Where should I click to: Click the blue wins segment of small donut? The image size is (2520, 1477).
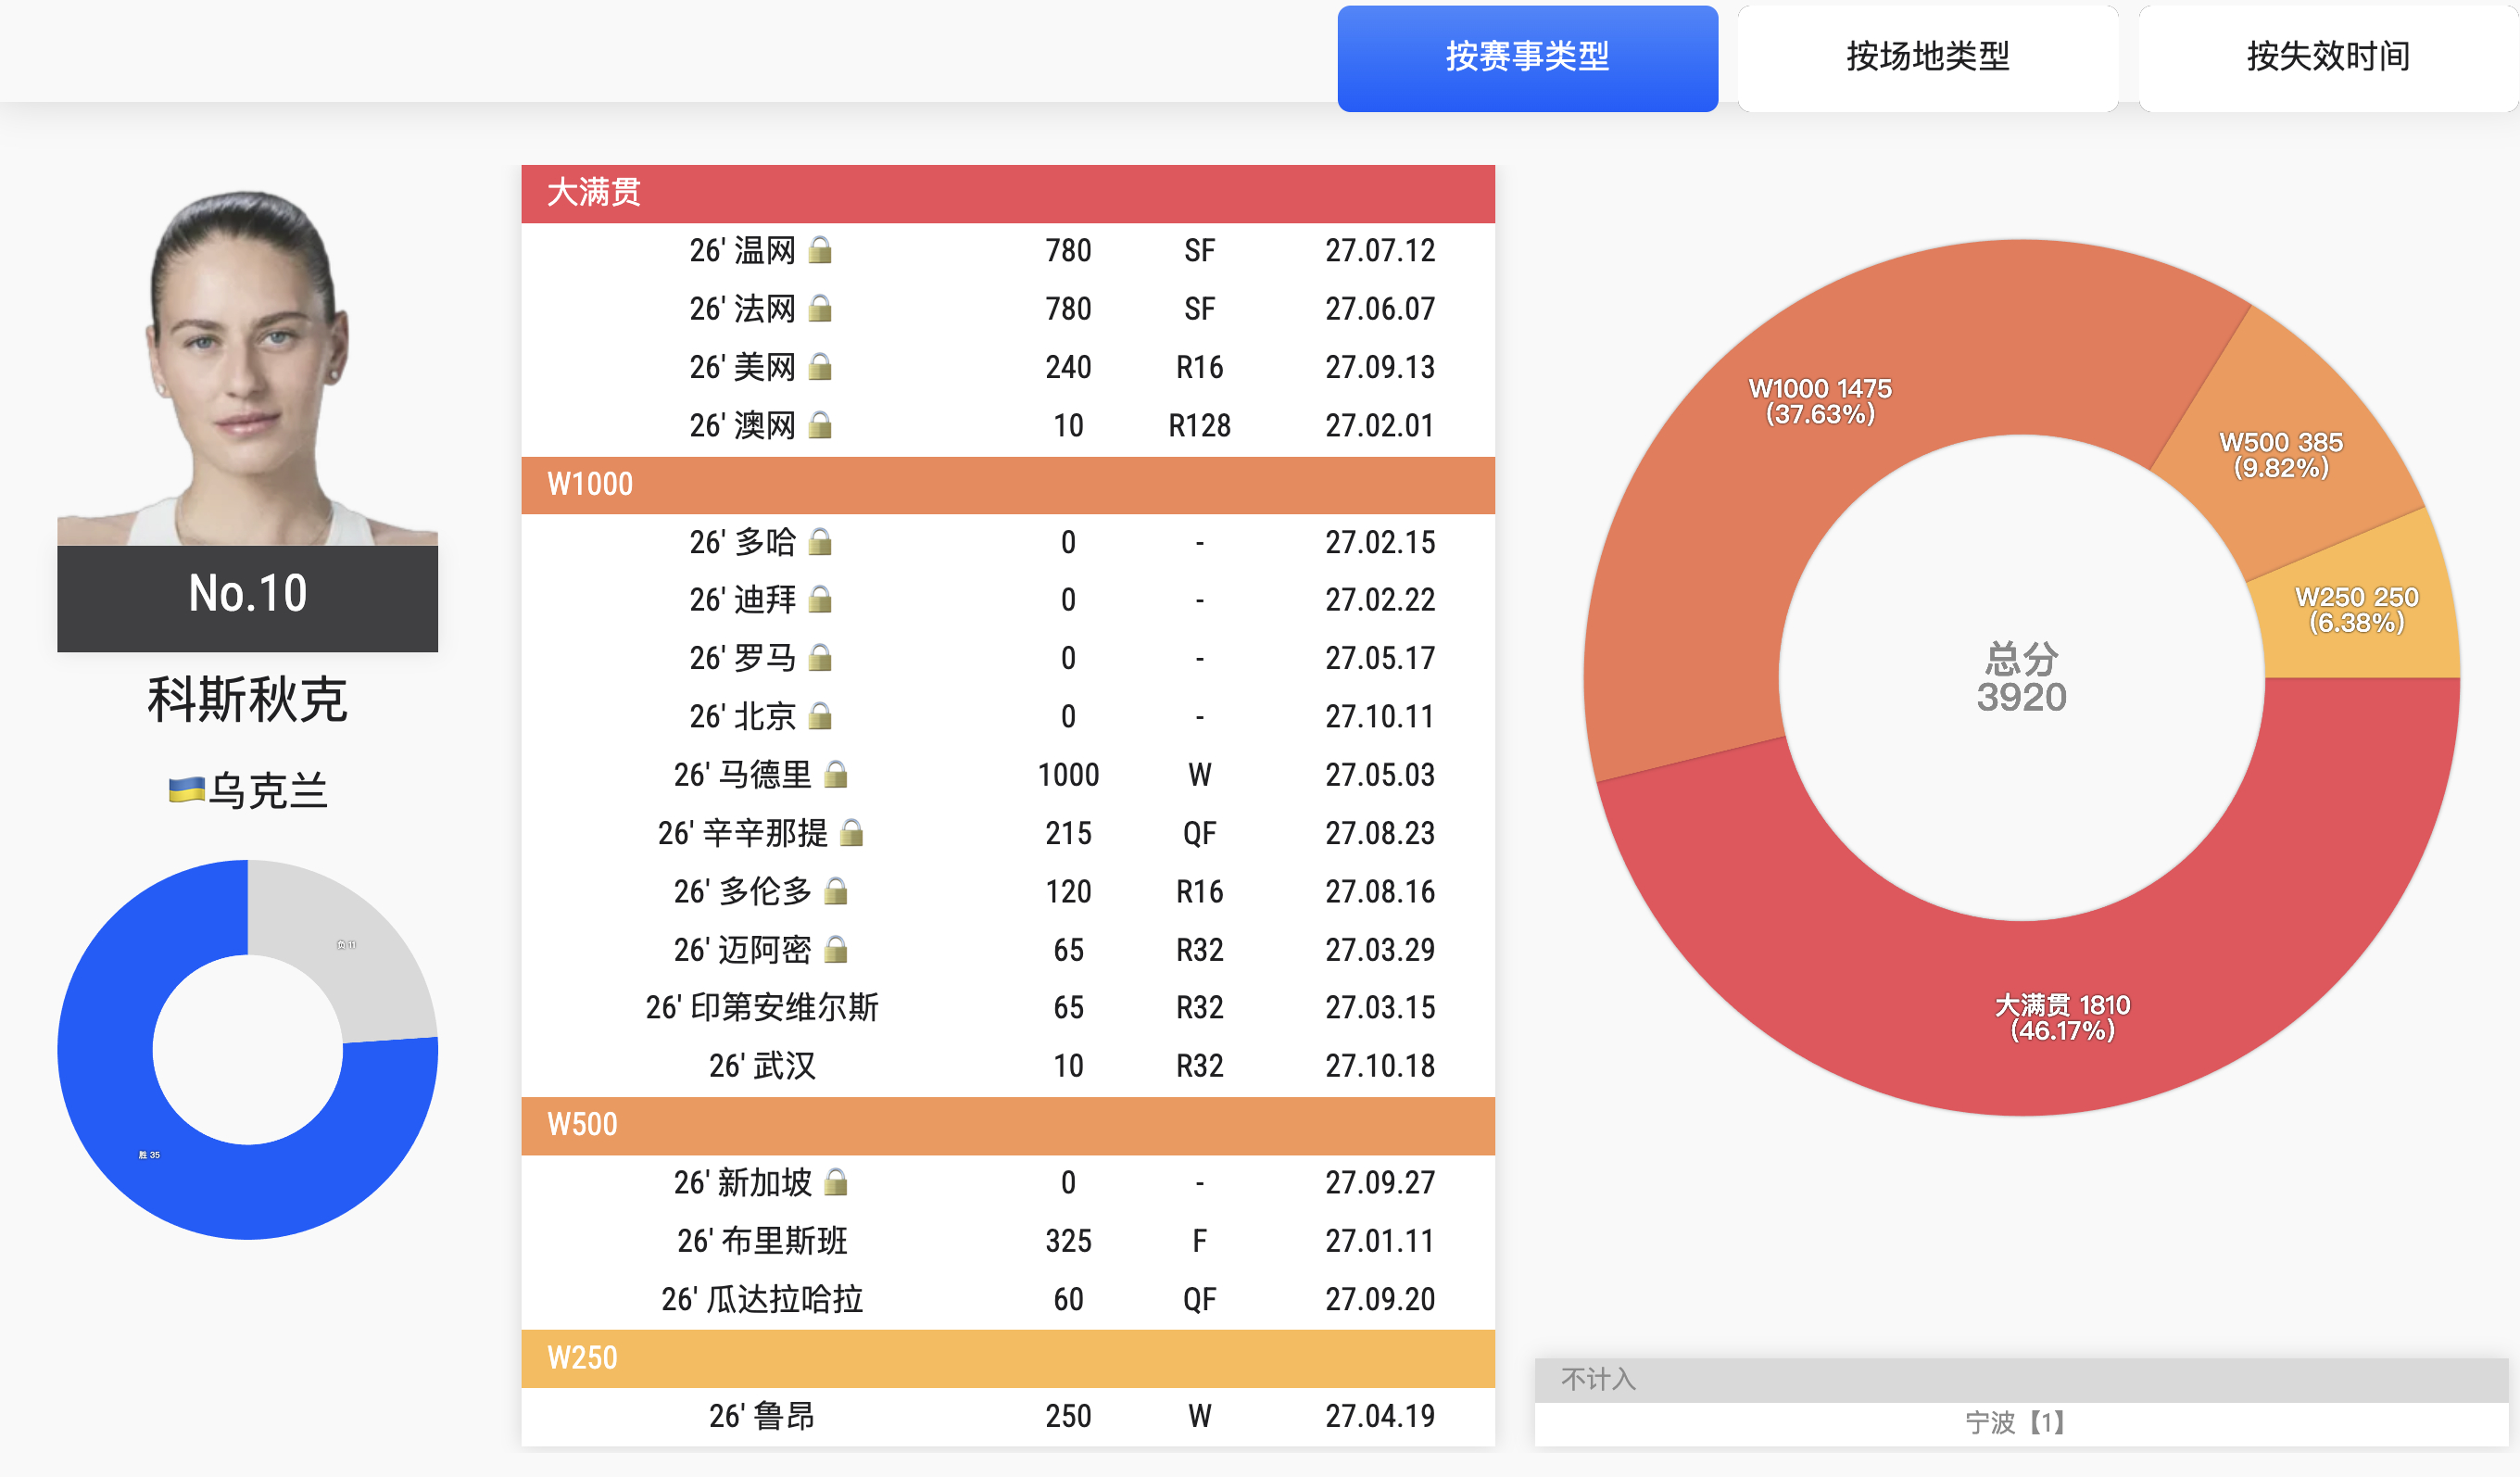pos(149,1154)
